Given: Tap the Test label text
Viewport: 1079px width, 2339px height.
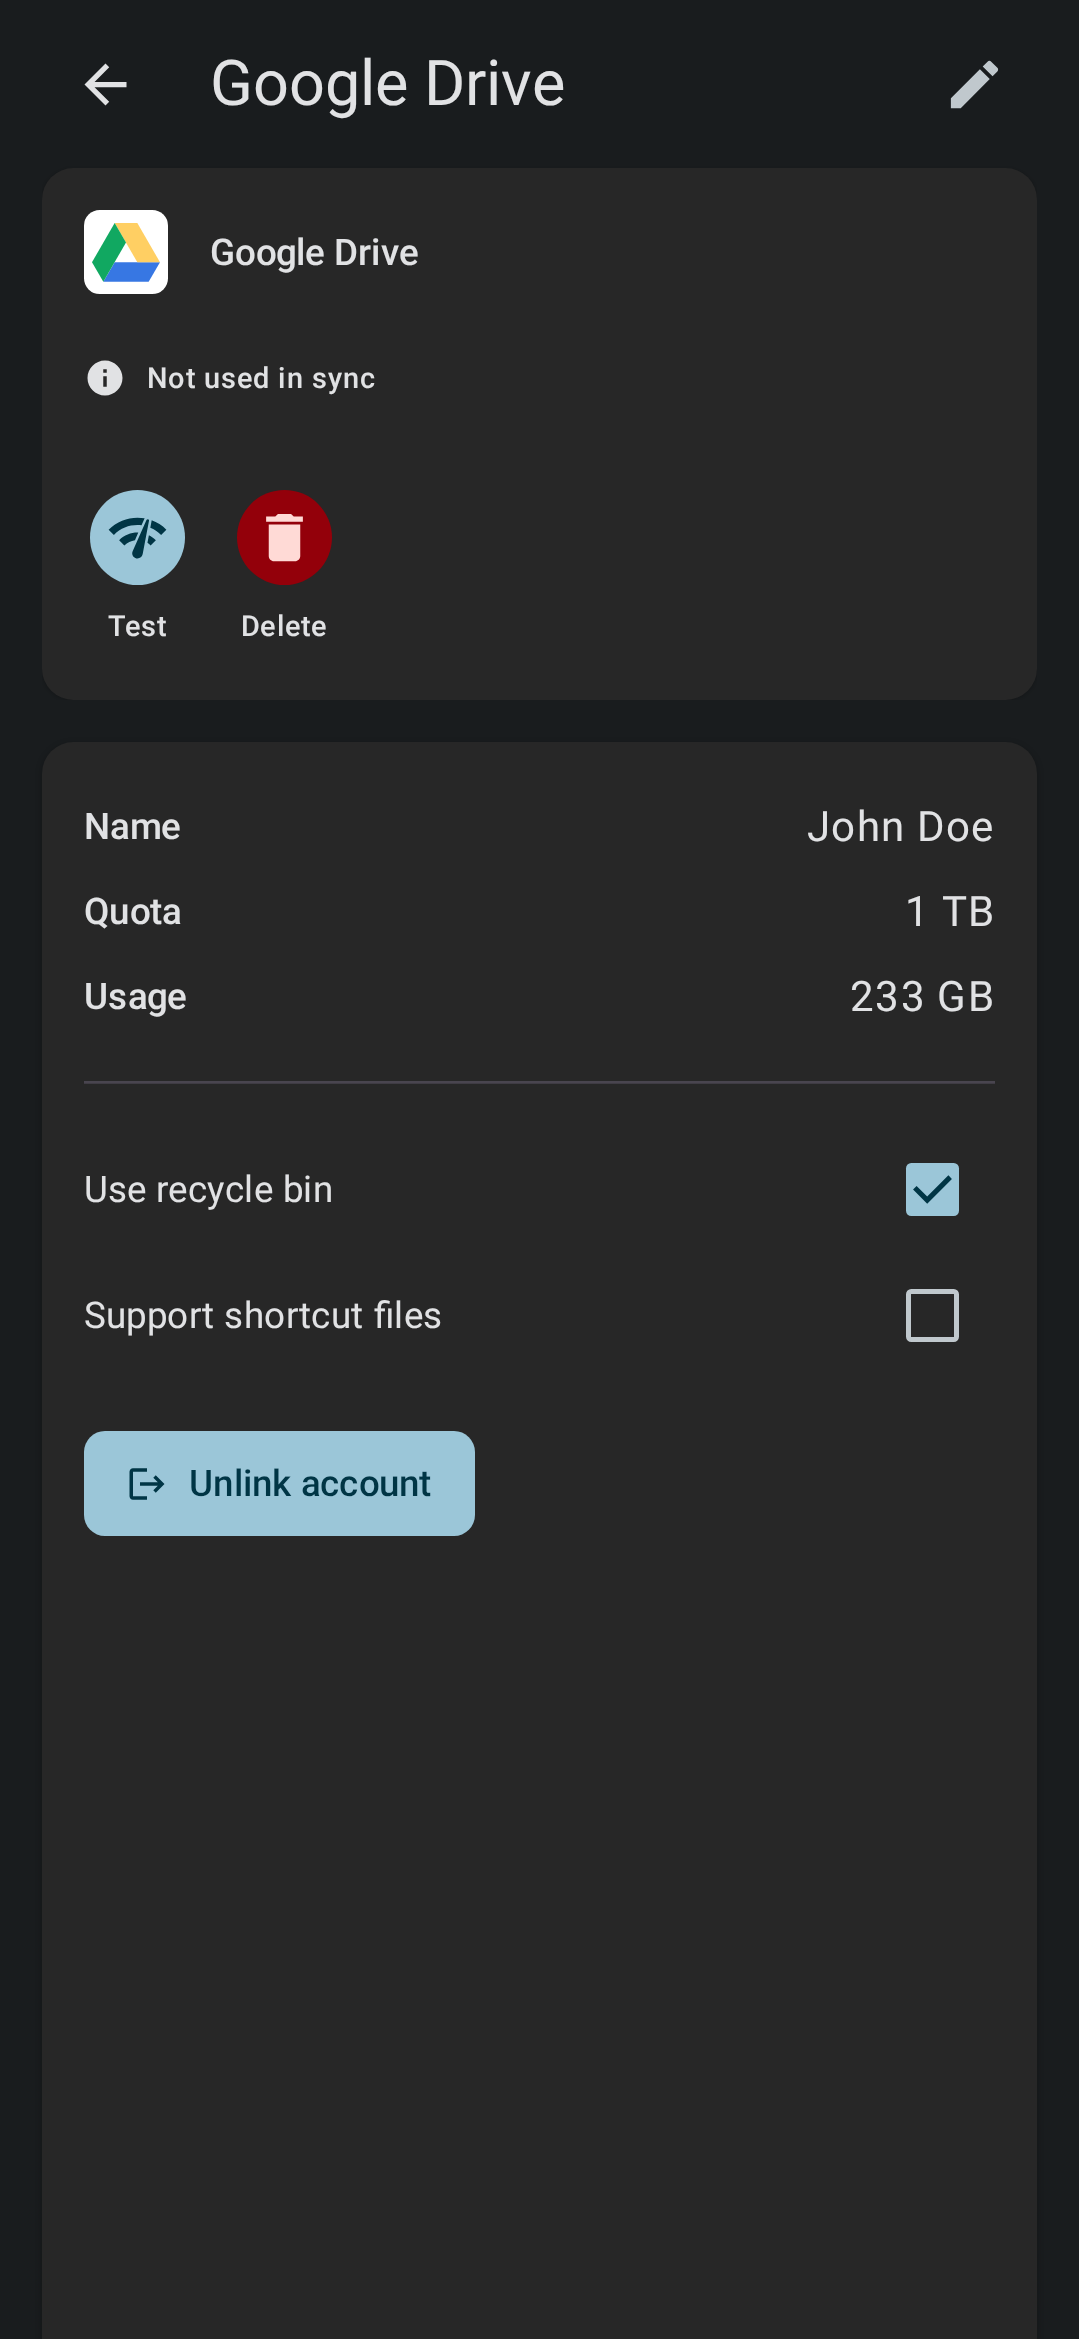Looking at the screenshot, I should tap(137, 626).
